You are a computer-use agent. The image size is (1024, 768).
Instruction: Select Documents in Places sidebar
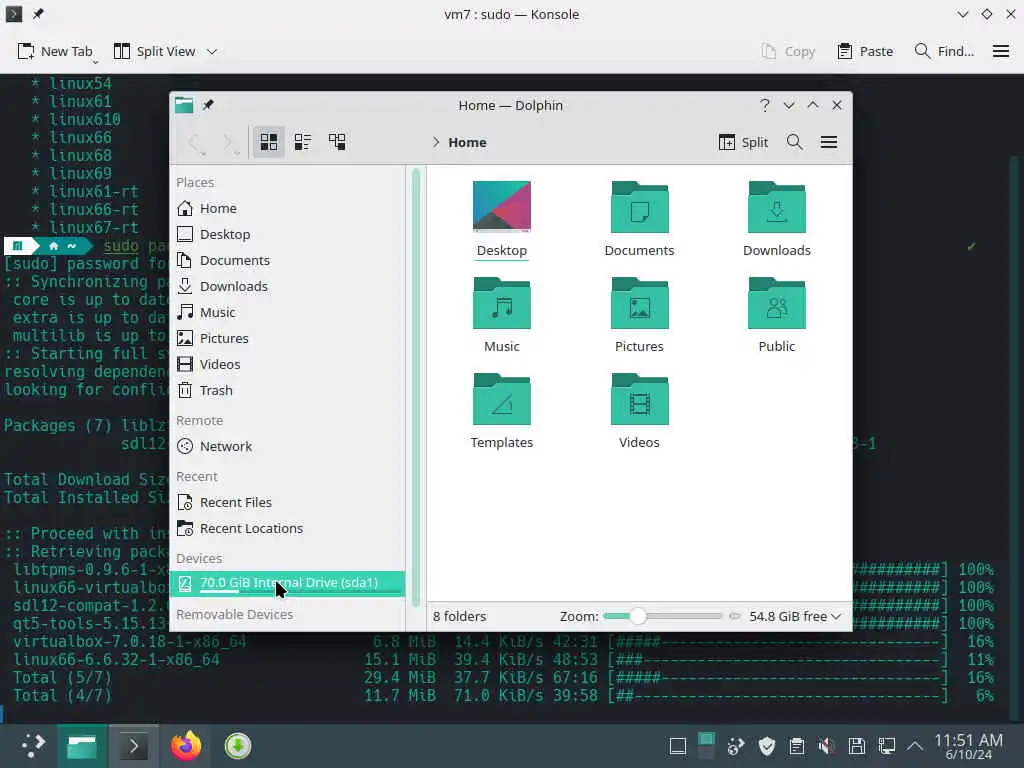[x=287, y=261]
